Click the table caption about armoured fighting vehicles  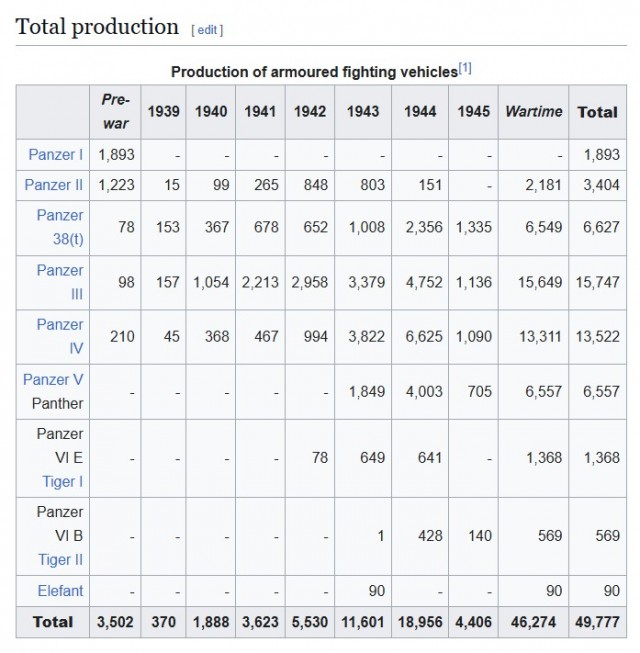pyautogui.click(x=314, y=72)
